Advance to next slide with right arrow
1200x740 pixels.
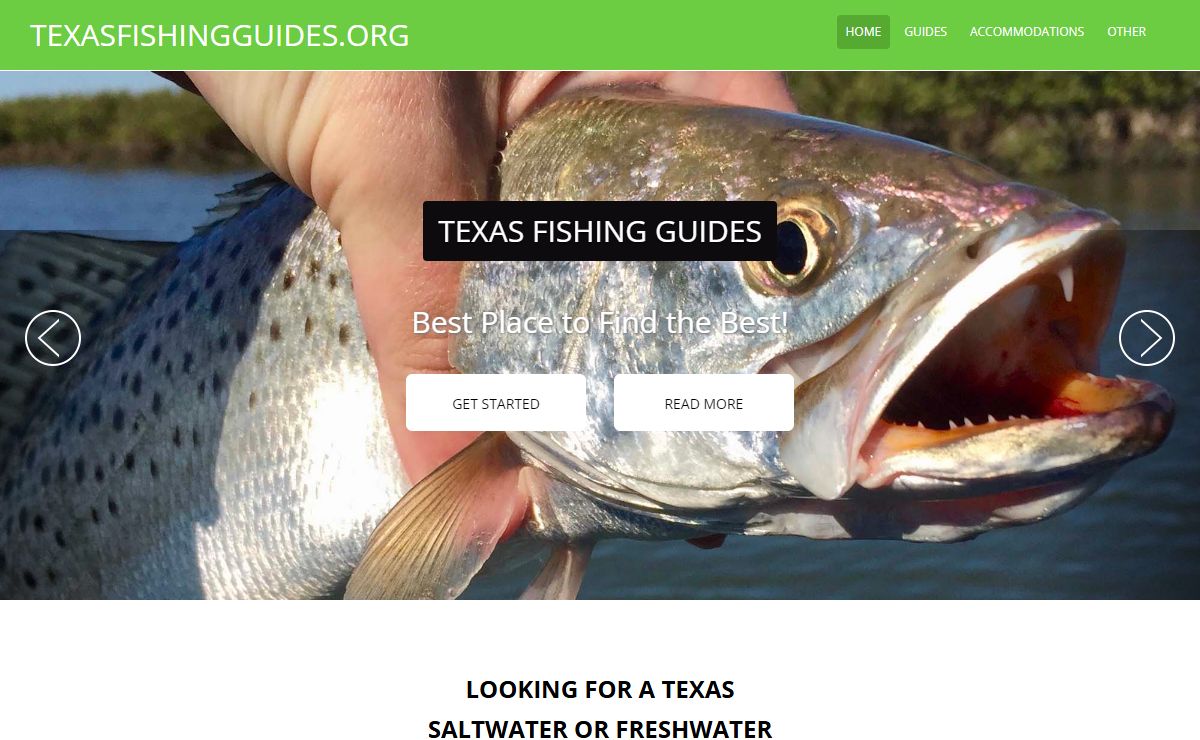tap(1147, 338)
